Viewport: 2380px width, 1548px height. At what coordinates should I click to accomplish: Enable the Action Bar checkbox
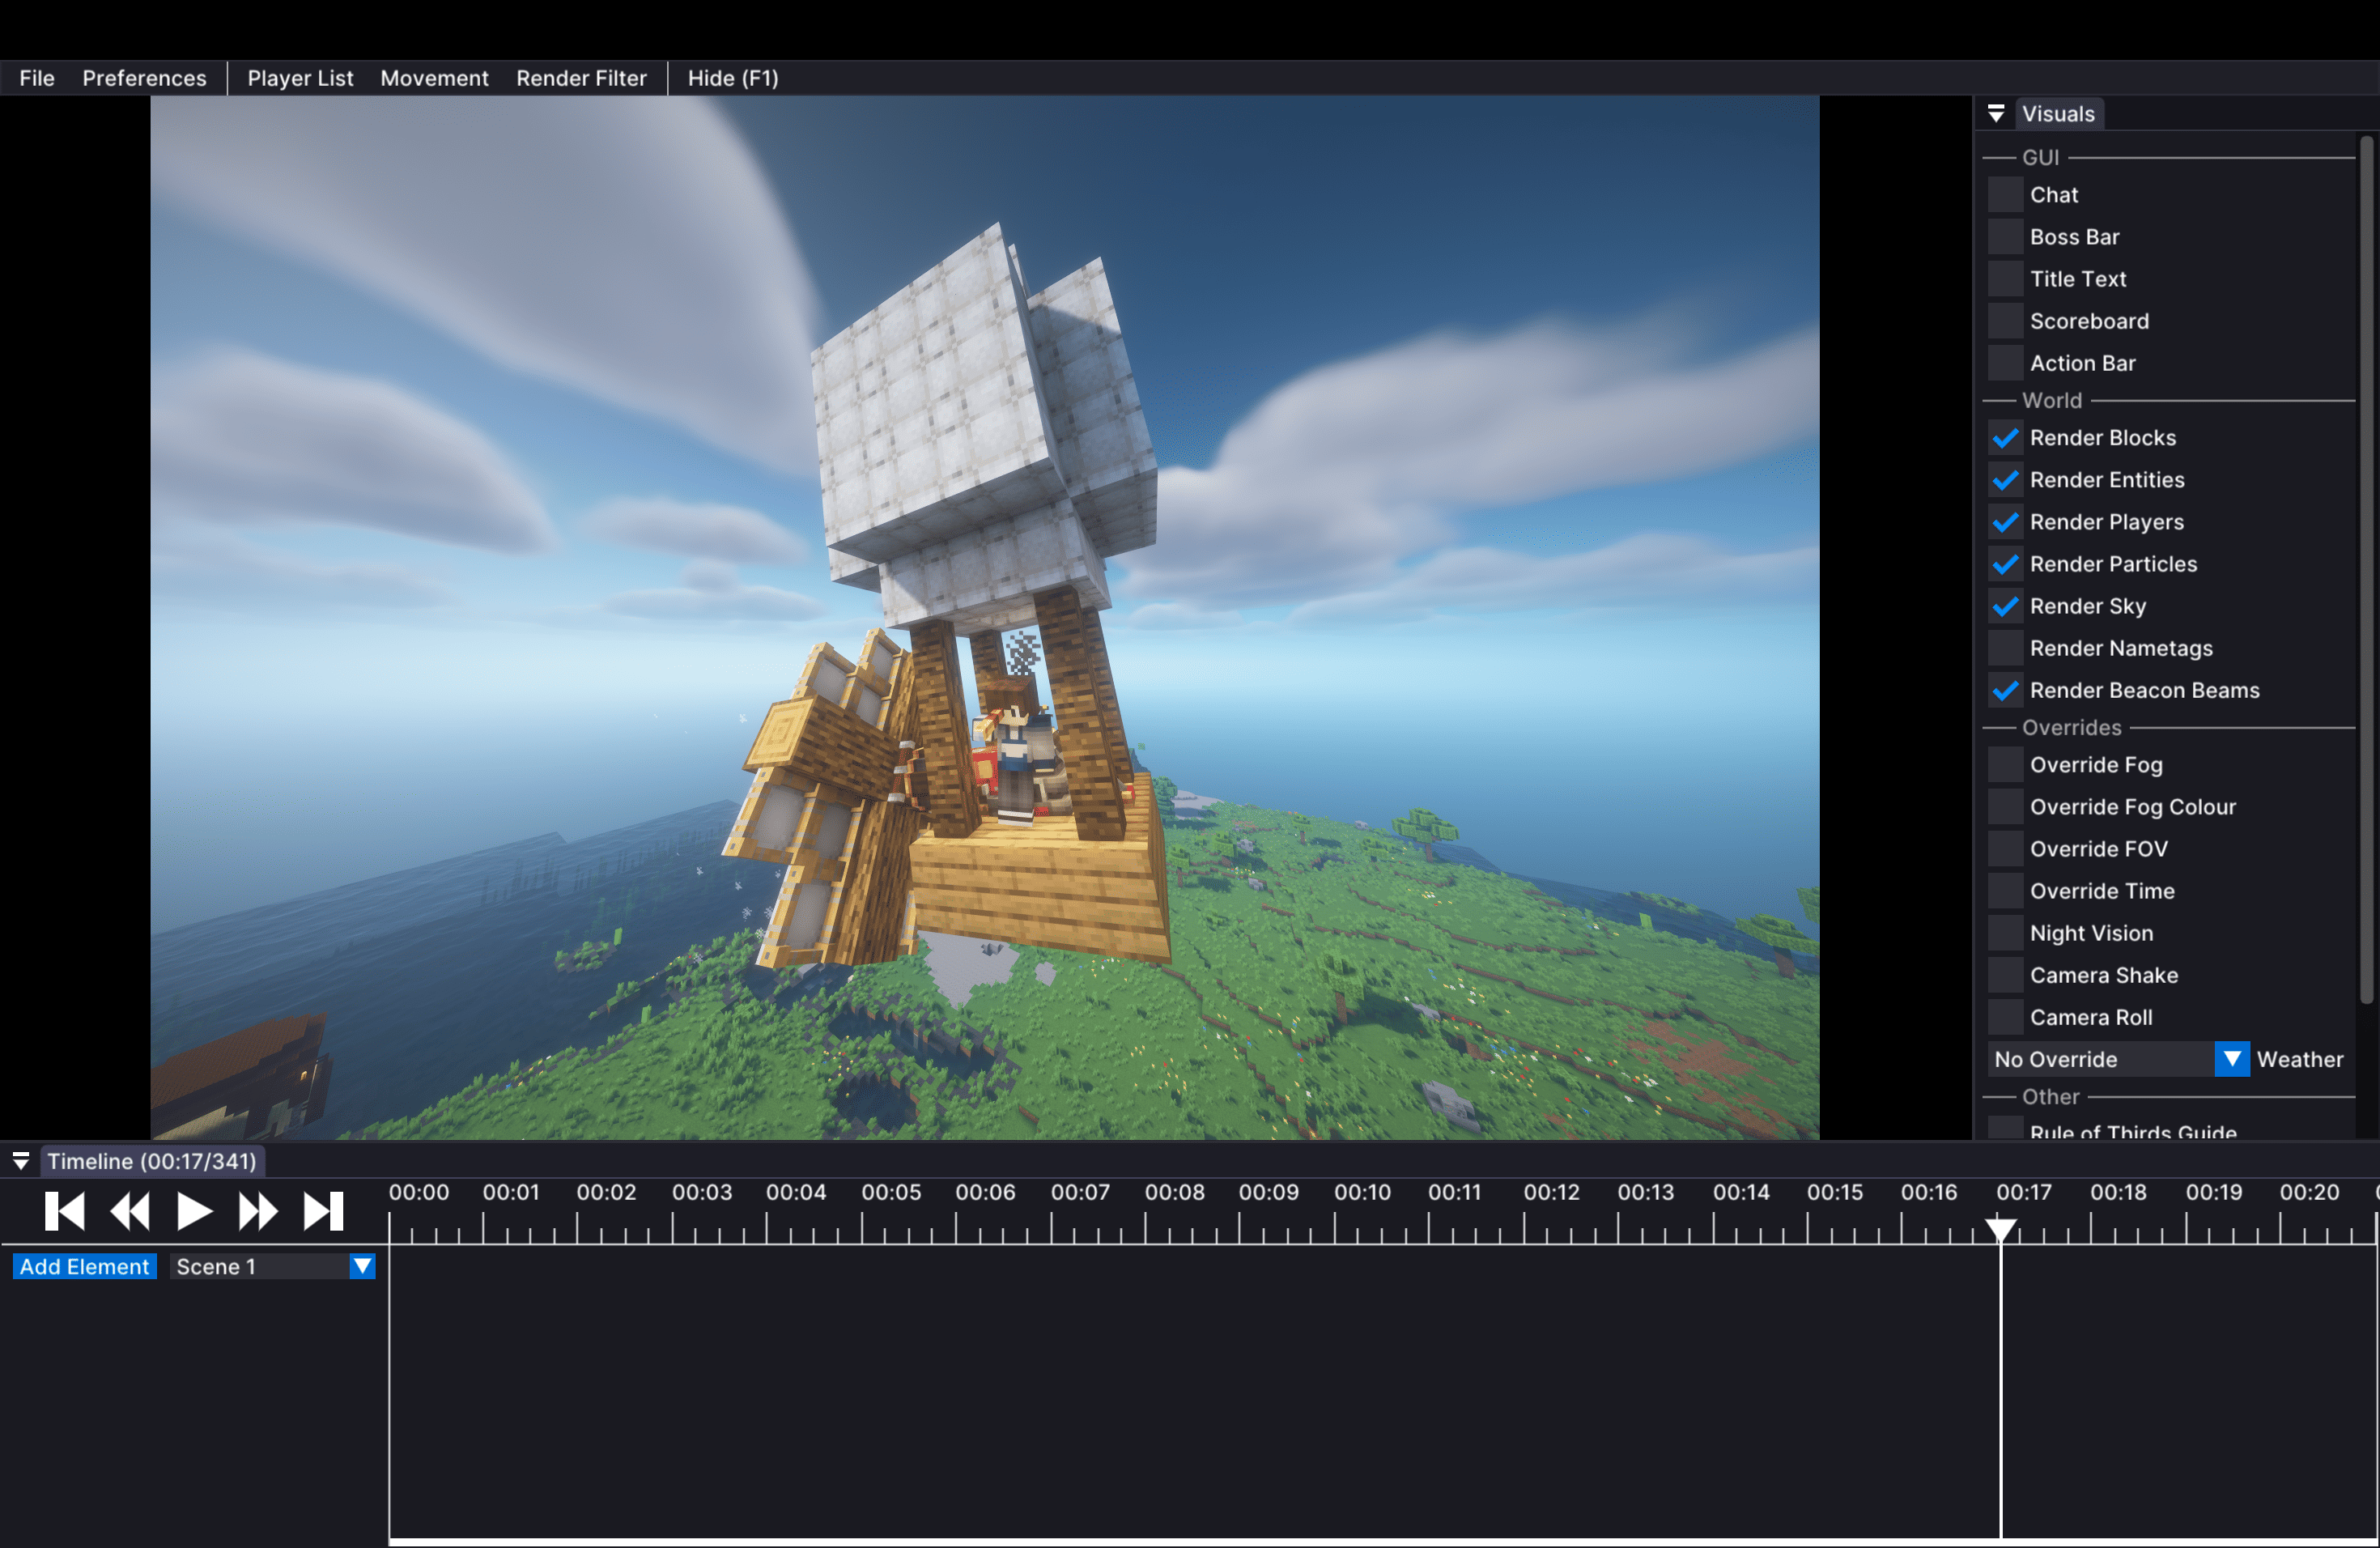click(x=2005, y=363)
